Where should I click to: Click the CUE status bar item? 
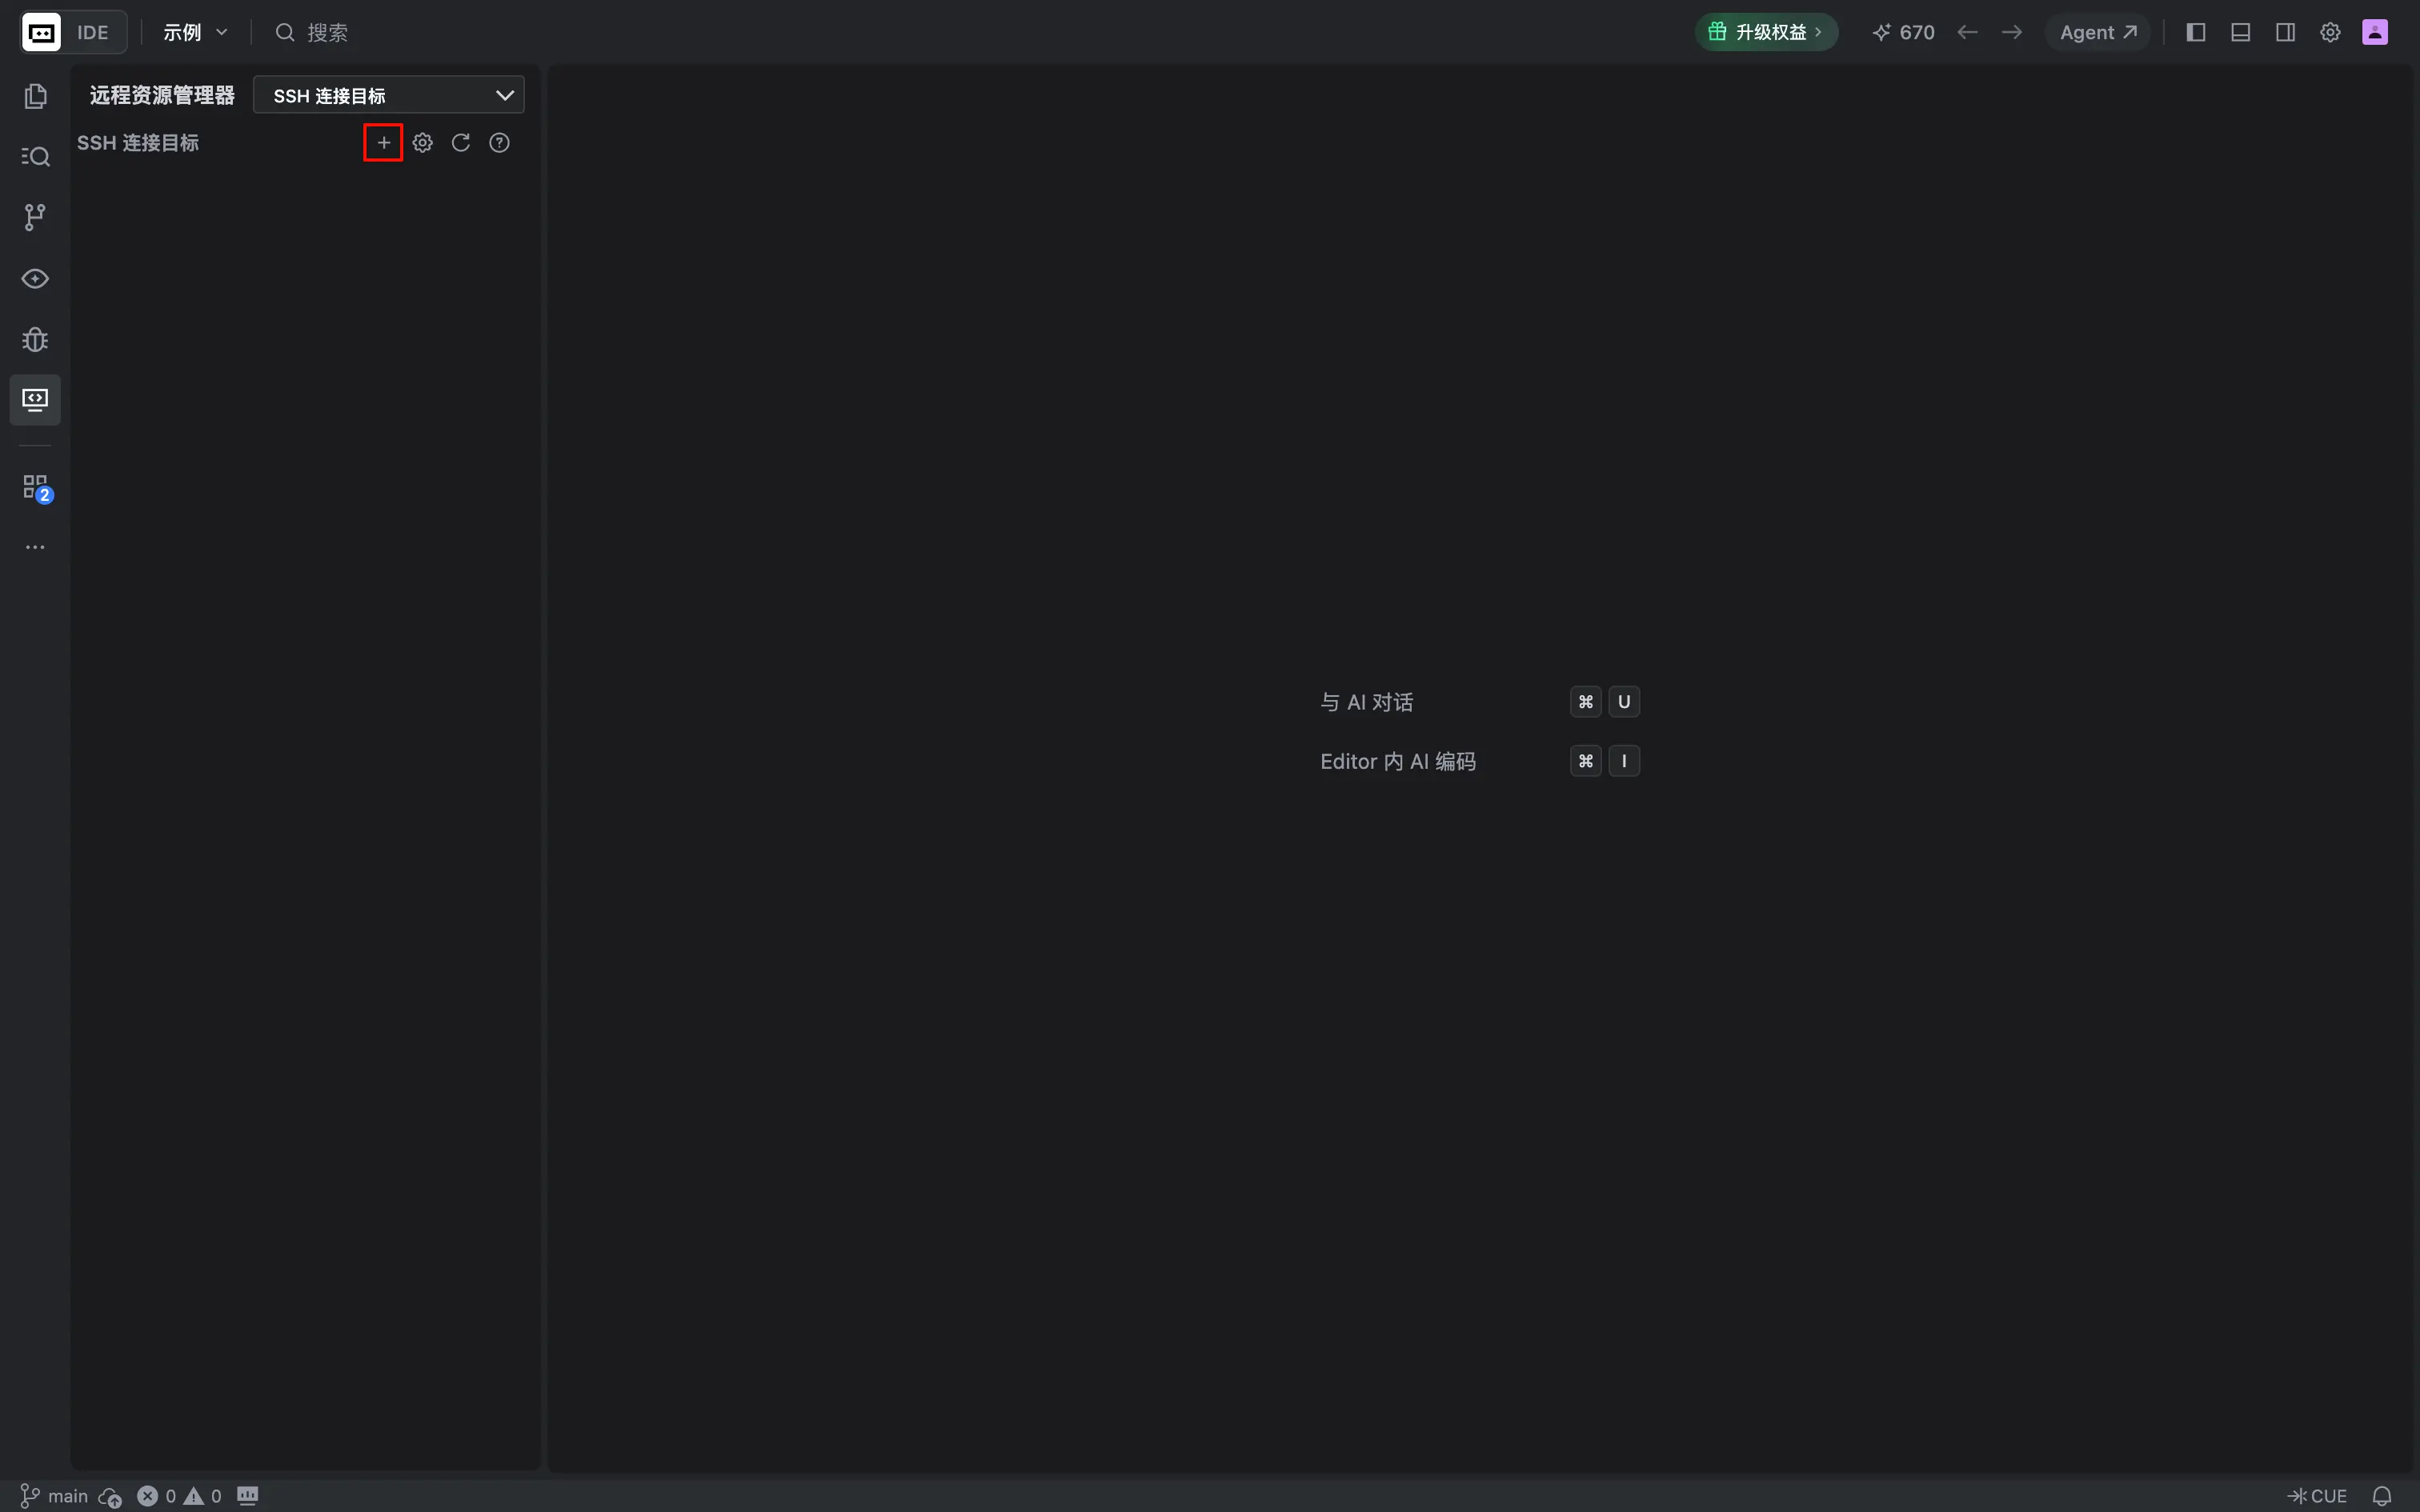[2317, 1496]
